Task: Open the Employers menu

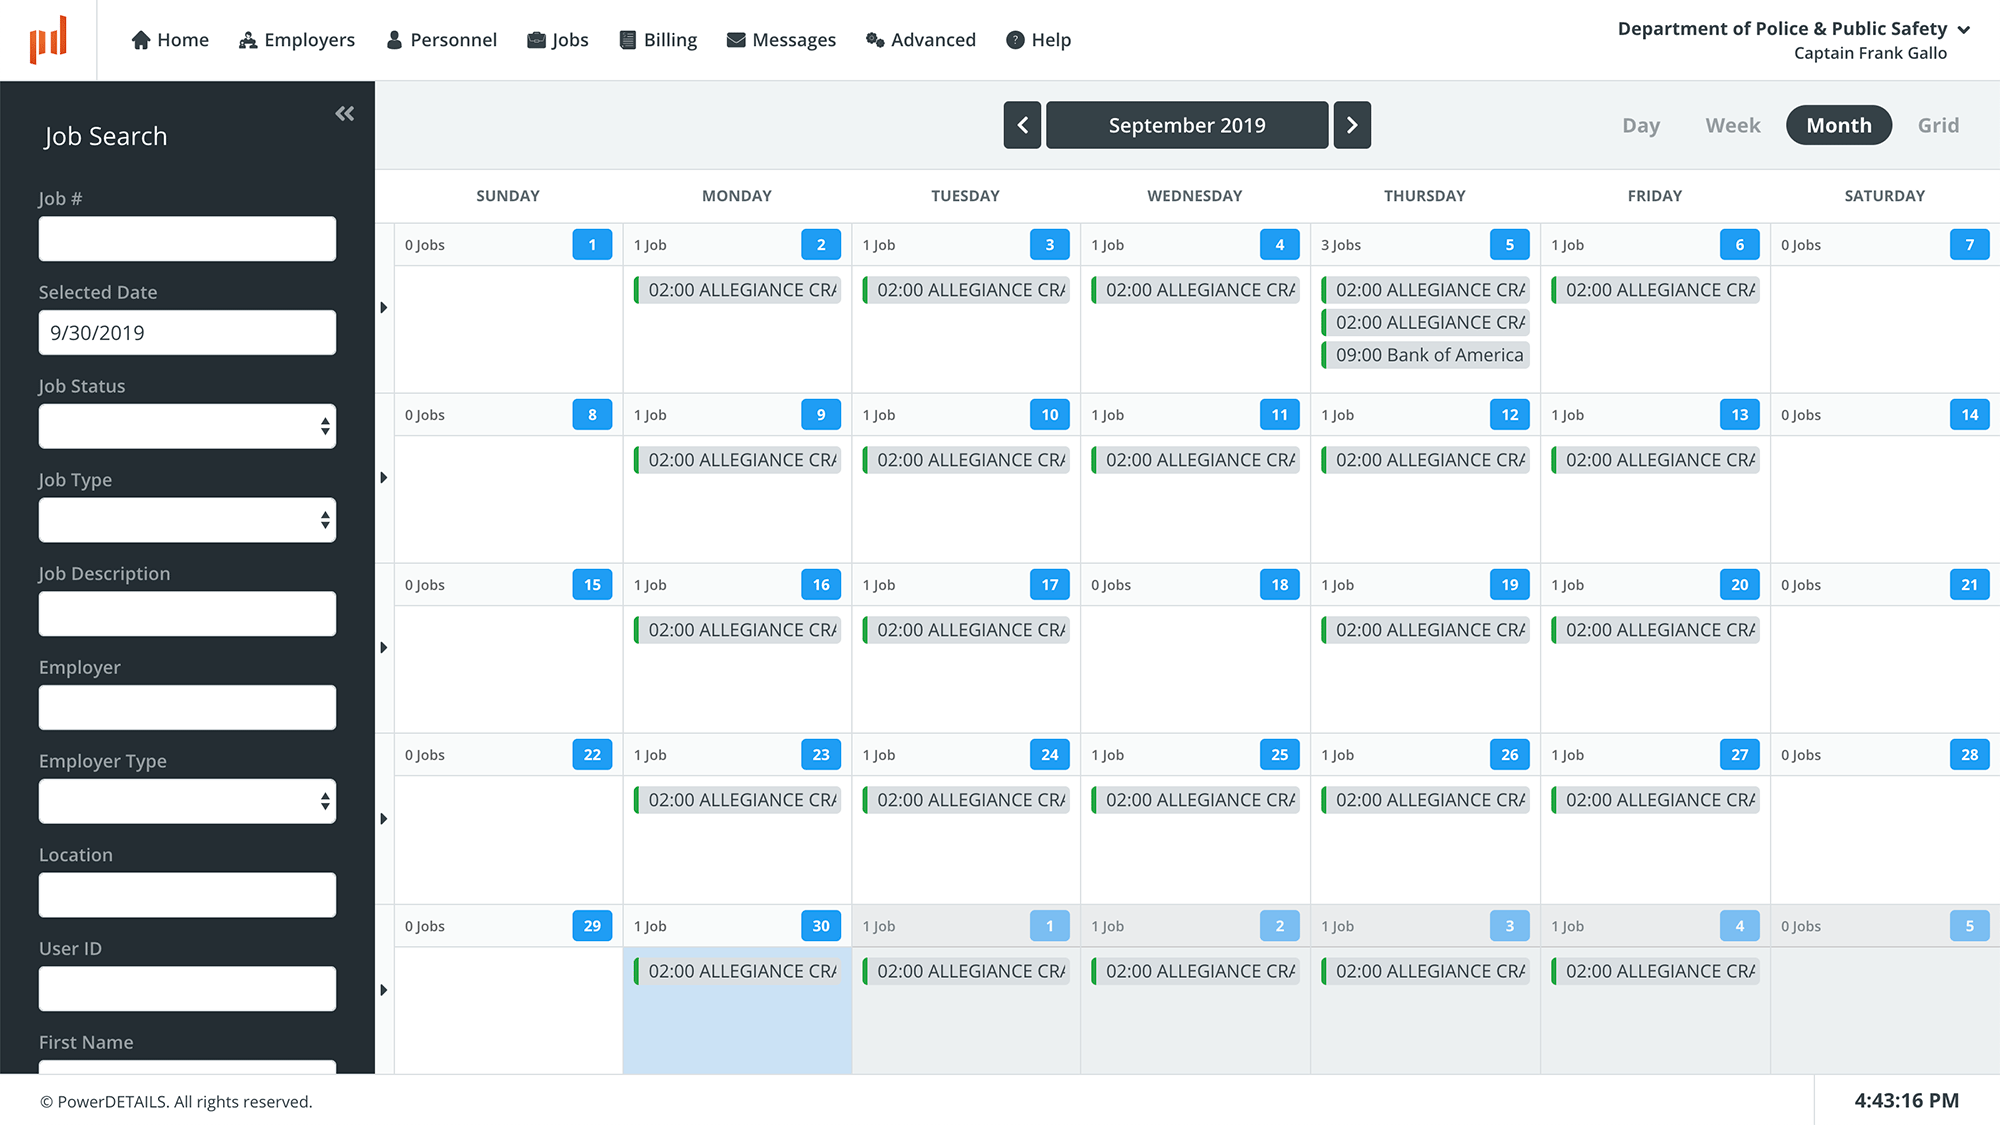Action: click(297, 40)
